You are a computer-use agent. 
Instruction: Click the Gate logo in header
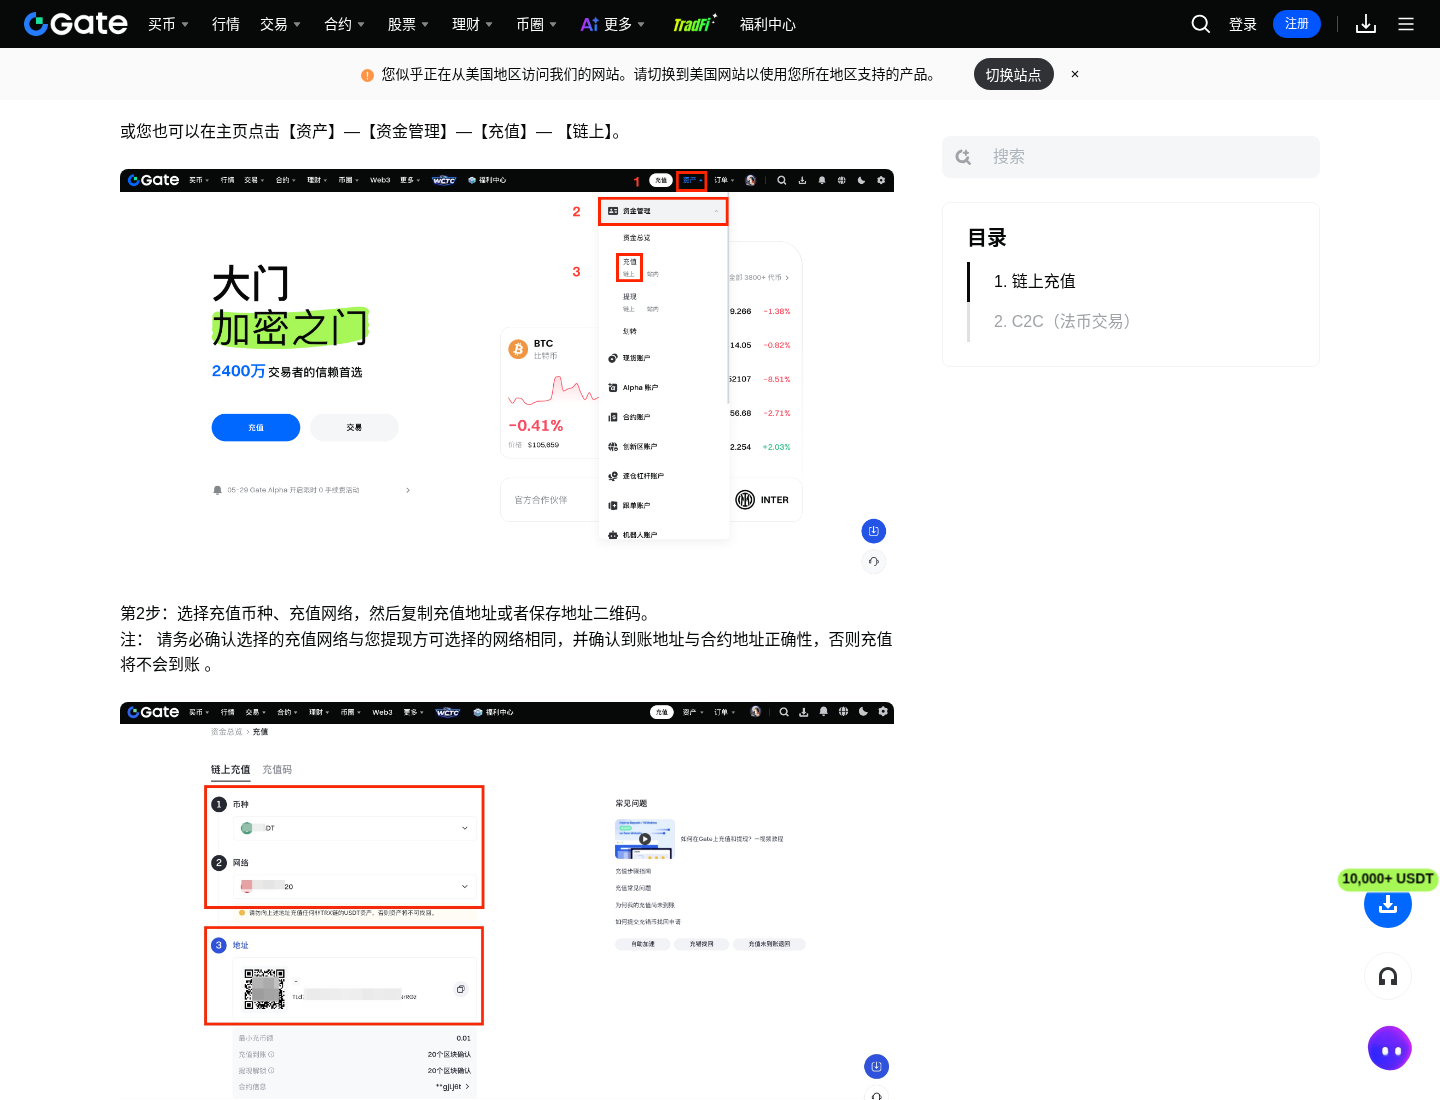coord(76,24)
